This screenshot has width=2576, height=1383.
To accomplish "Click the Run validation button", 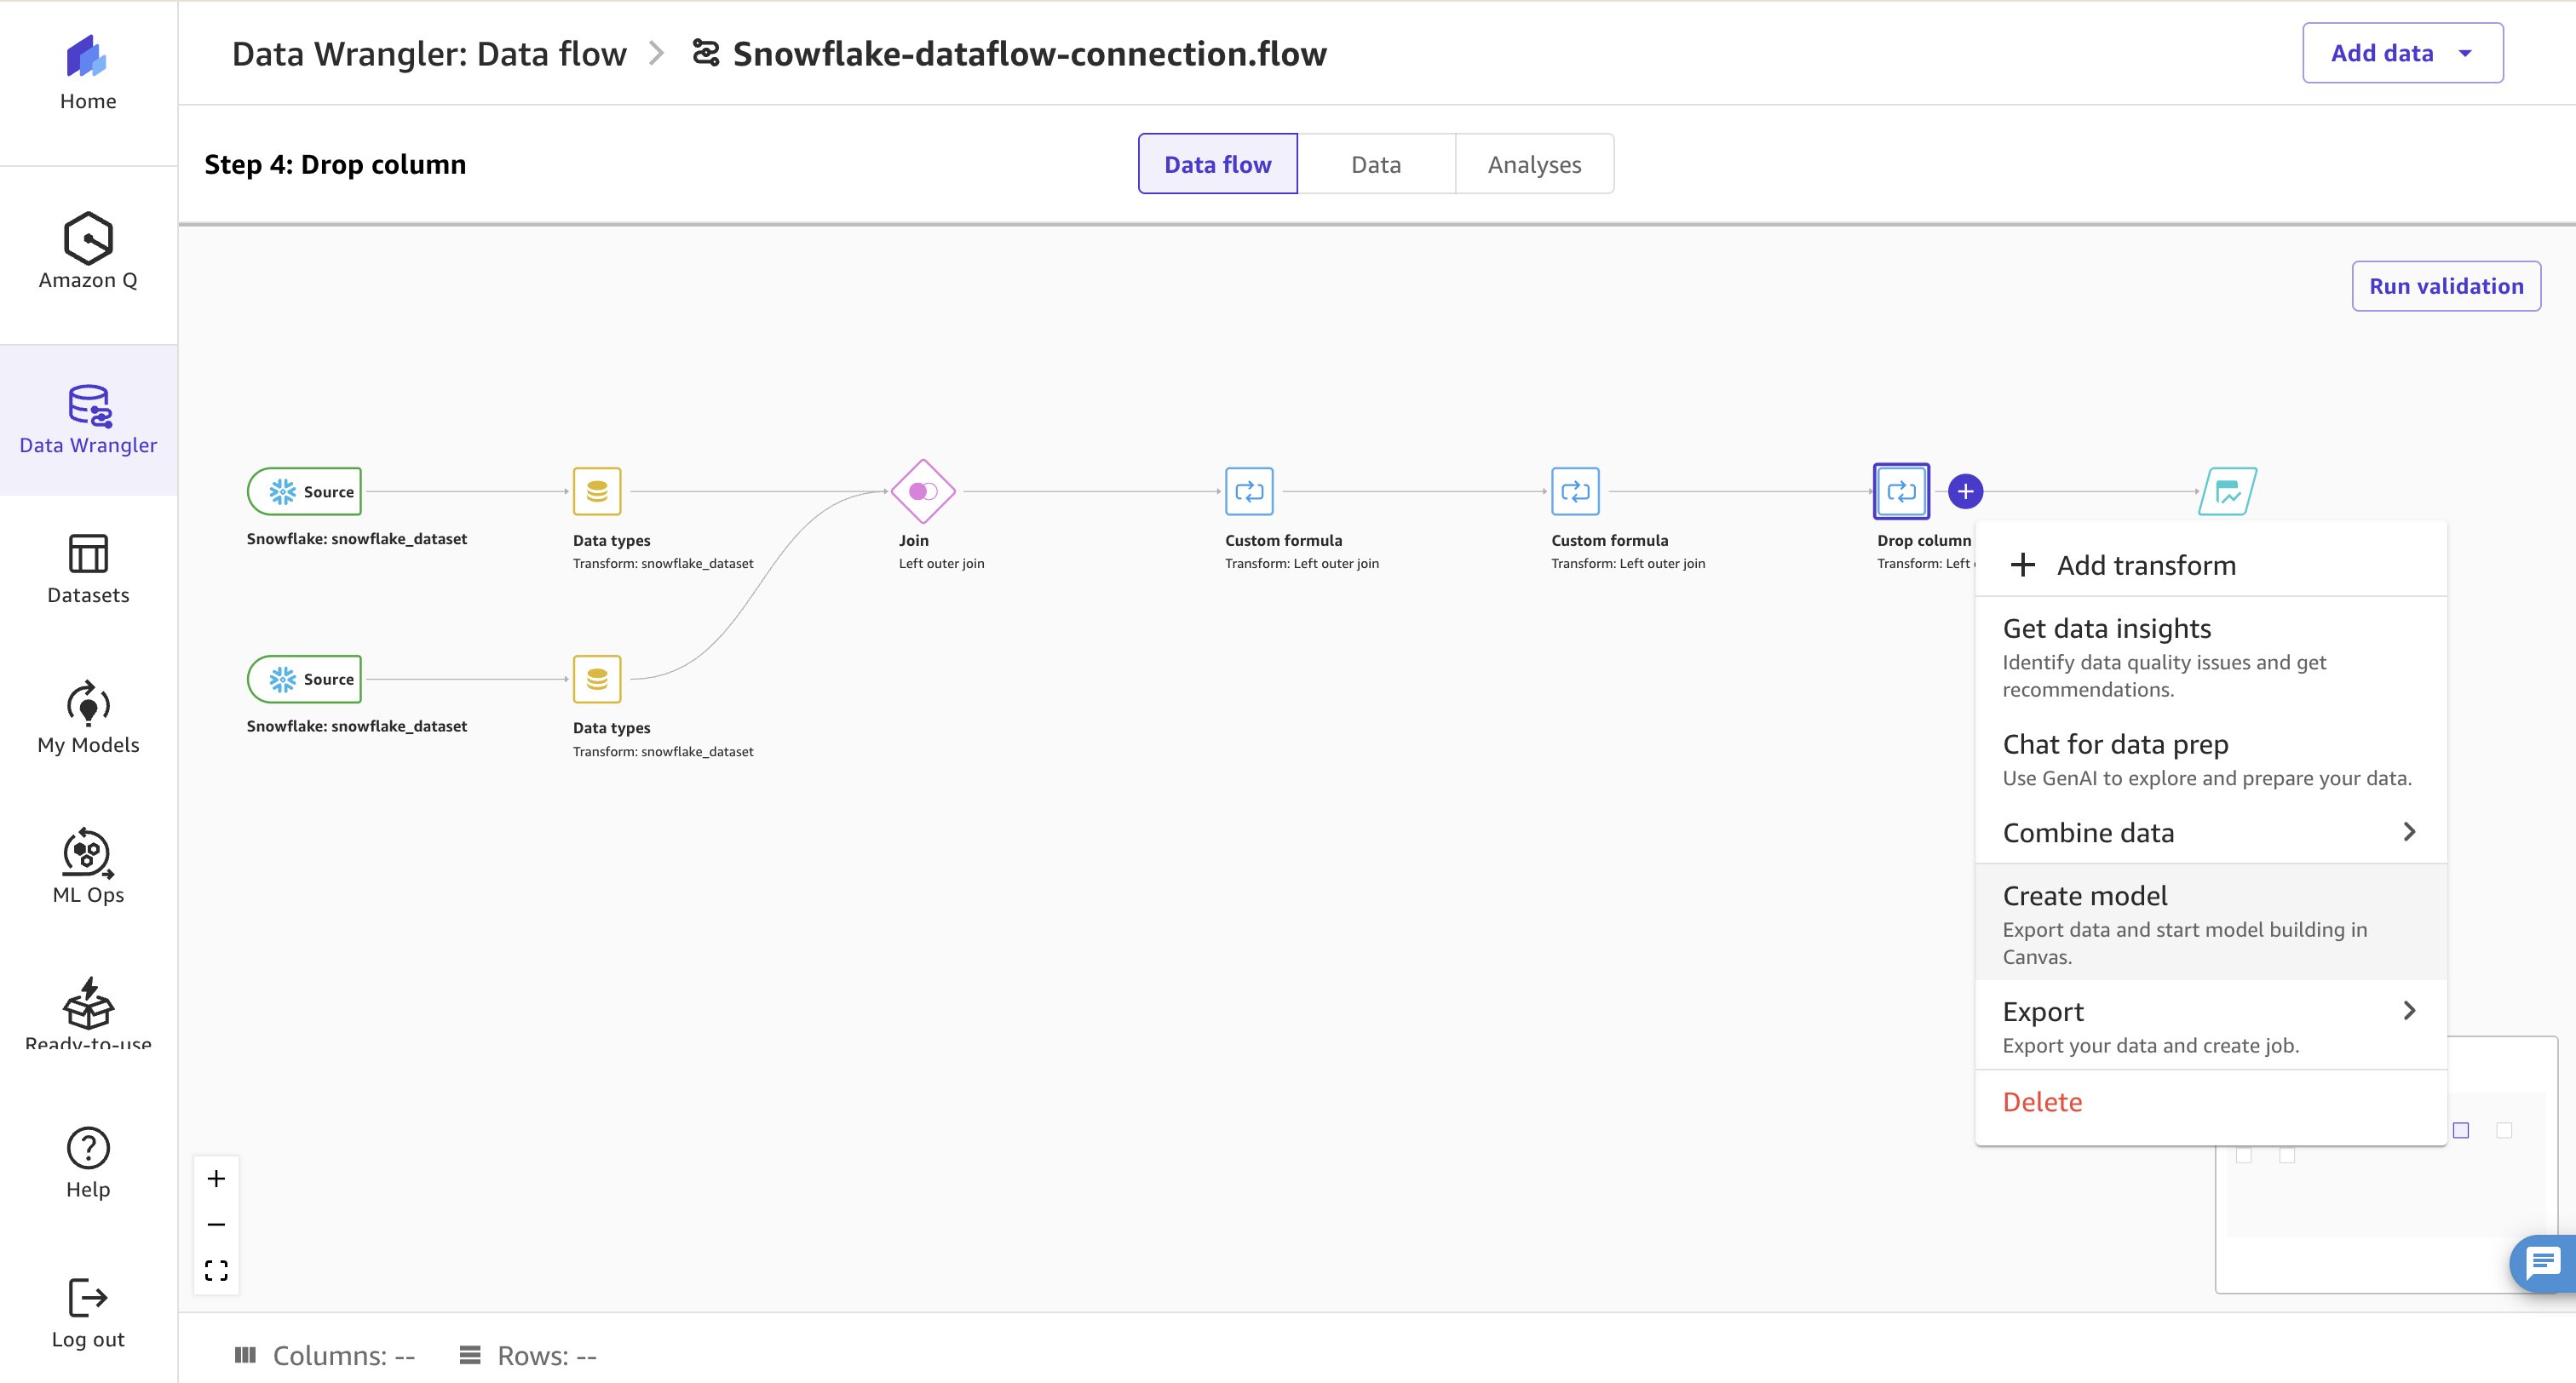I will pyautogui.click(x=2445, y=286).
